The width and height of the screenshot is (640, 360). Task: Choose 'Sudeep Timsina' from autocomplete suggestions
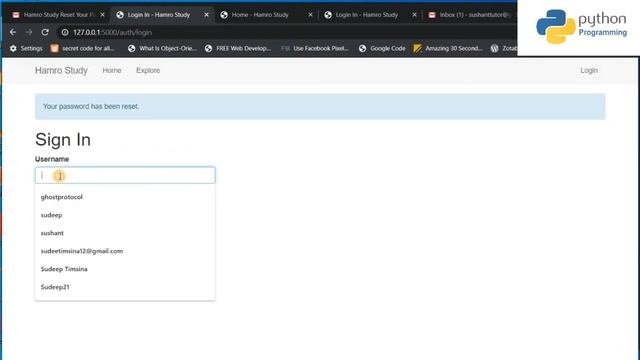click(x=125, y=269)
